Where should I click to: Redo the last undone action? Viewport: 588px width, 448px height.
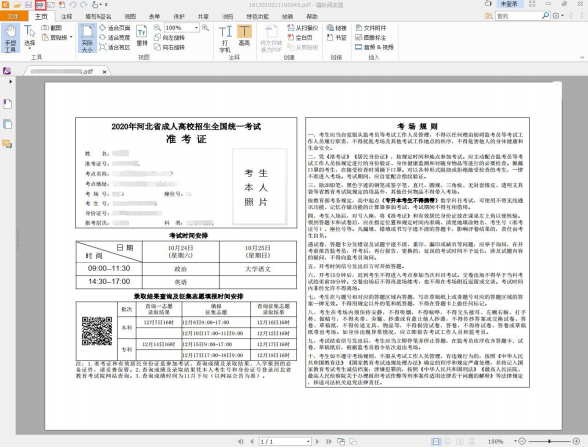point(84,4)
